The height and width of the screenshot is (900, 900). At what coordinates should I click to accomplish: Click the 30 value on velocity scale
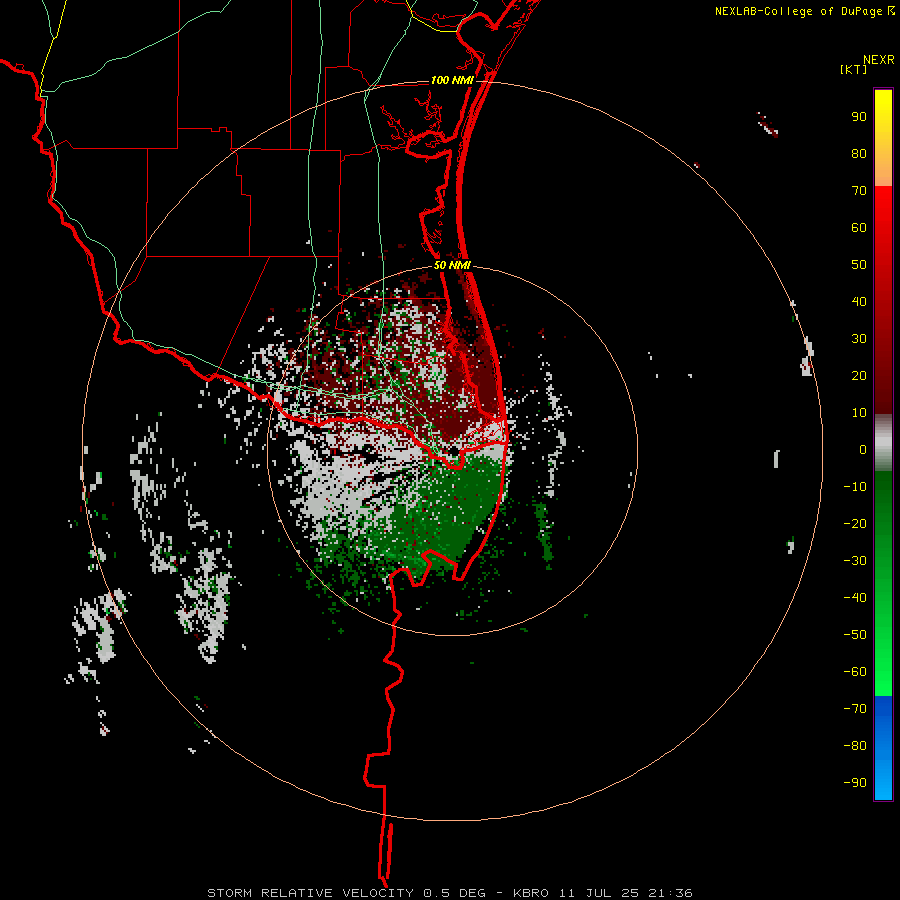859,339
